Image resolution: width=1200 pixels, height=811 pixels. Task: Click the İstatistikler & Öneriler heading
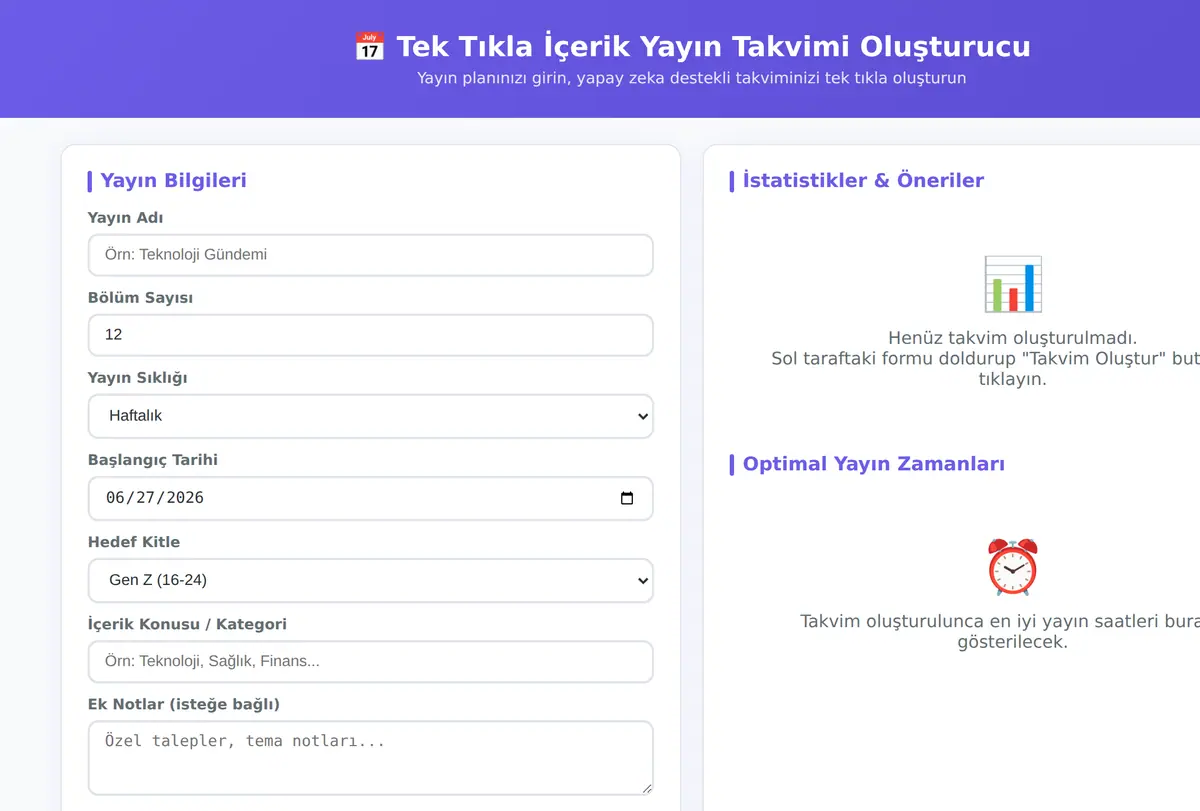tap(863, 180)
